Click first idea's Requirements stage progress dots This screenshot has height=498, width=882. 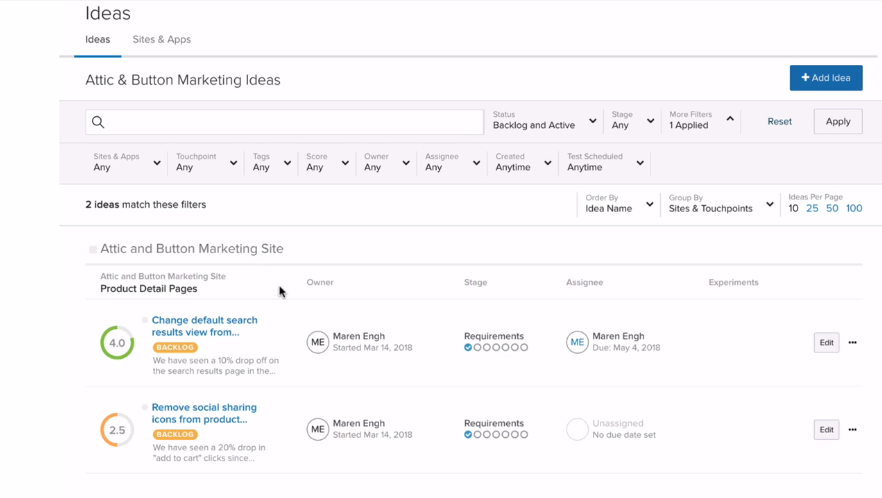coord(496,348)
